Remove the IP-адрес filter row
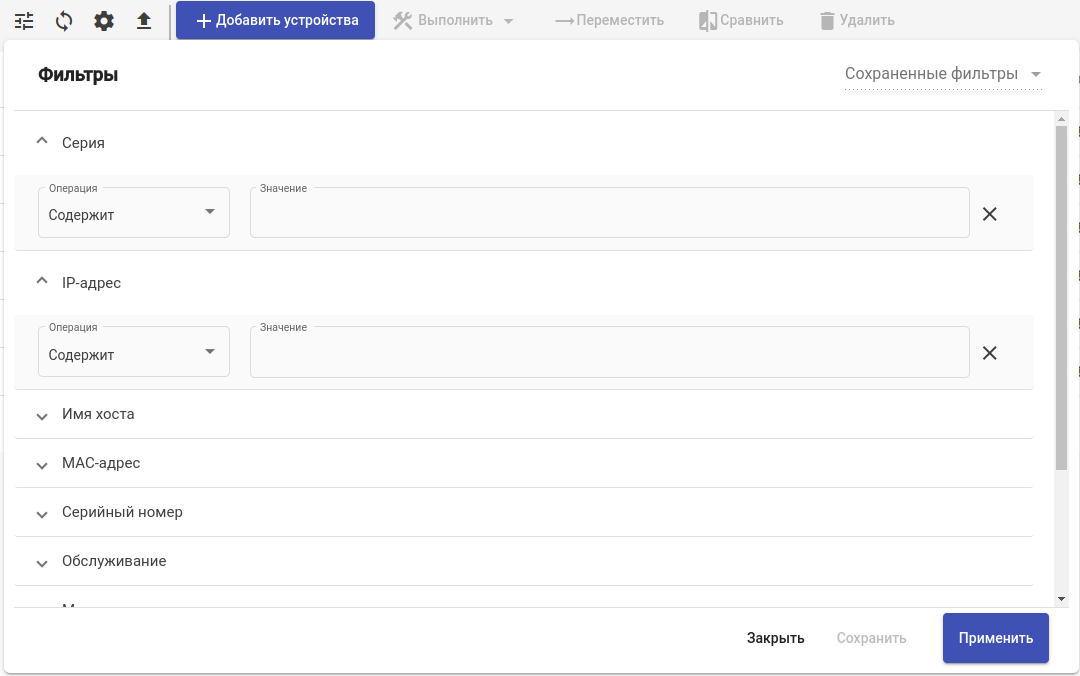 pyautogui.click(x=989, y=353)
